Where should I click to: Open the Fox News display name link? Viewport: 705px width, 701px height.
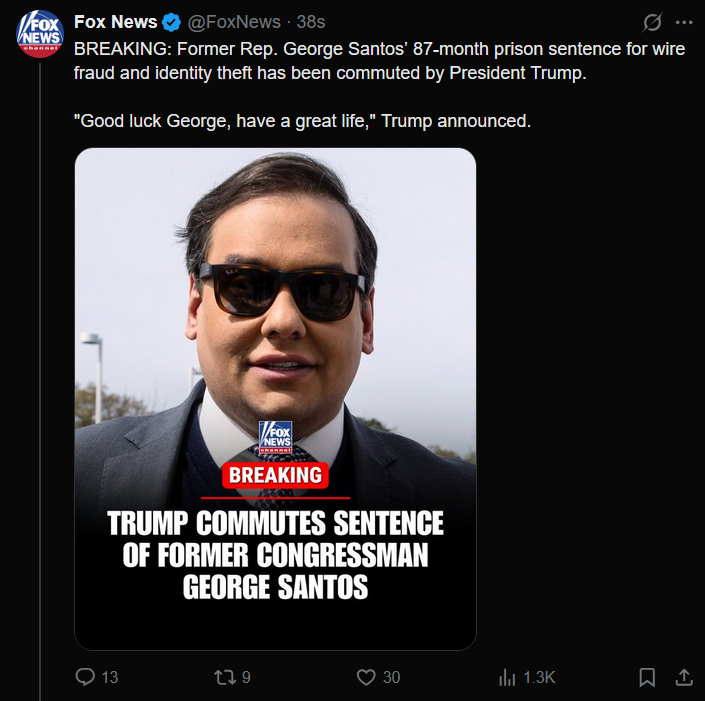click(116, 22)
